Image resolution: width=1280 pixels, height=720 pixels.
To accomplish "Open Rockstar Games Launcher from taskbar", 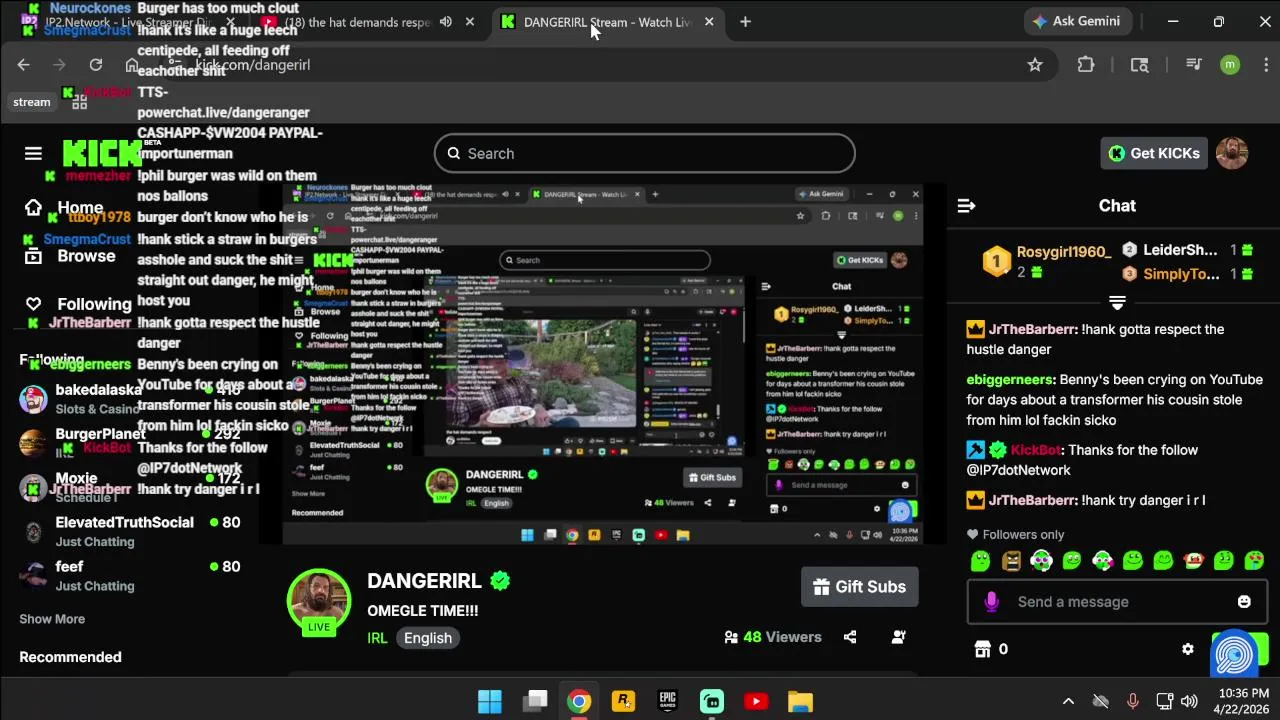I will 623,702.
